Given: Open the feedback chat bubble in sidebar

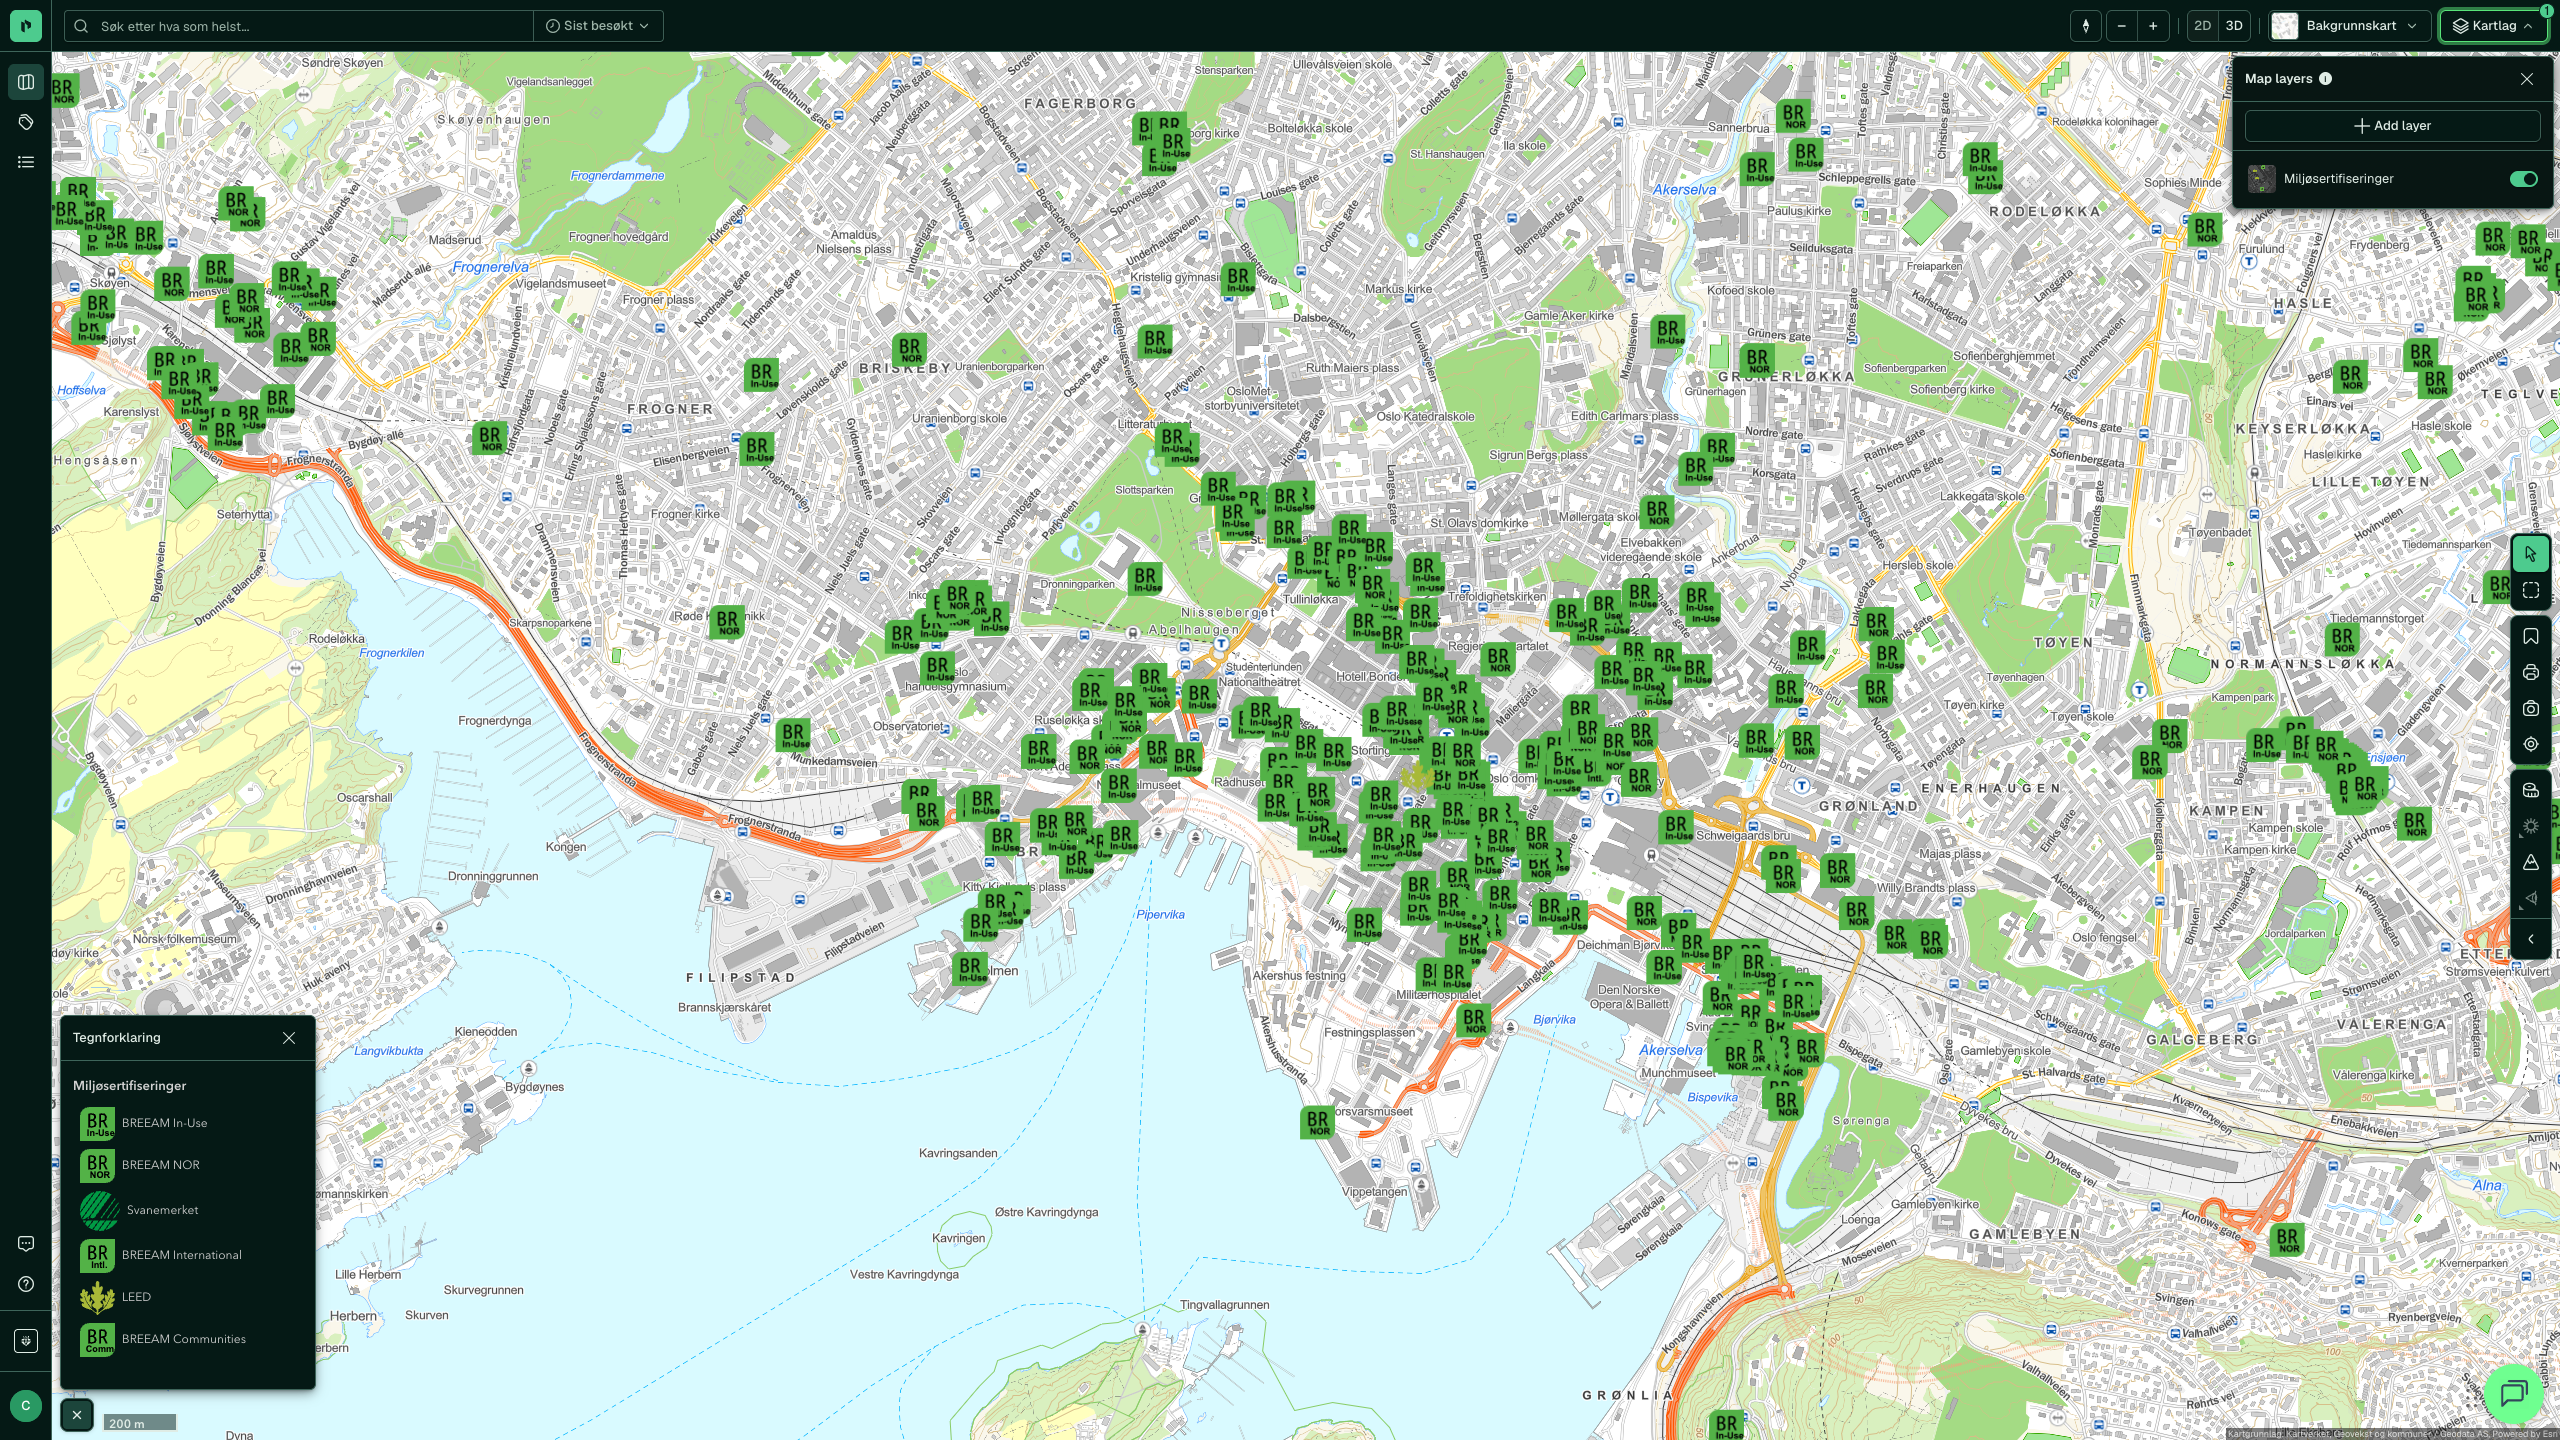Looking at the screenshot, I should tap(26, 1244).
